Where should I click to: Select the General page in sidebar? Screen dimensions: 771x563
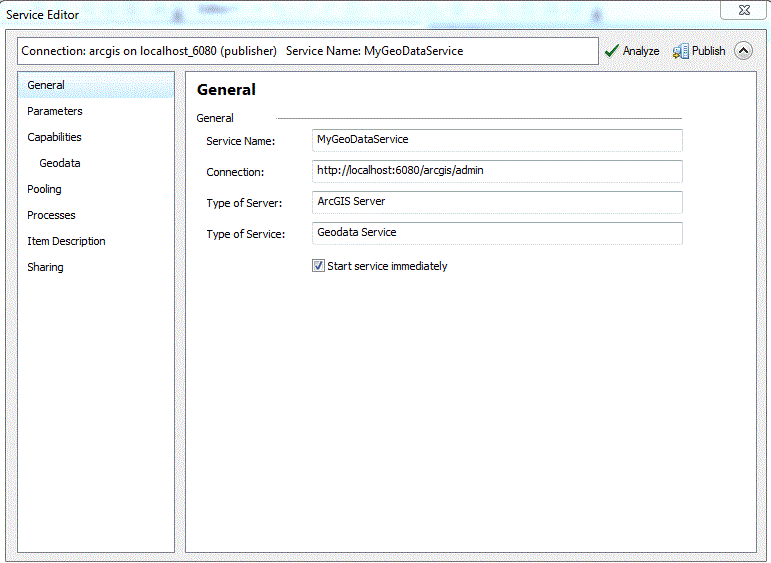tap(46, 85)
